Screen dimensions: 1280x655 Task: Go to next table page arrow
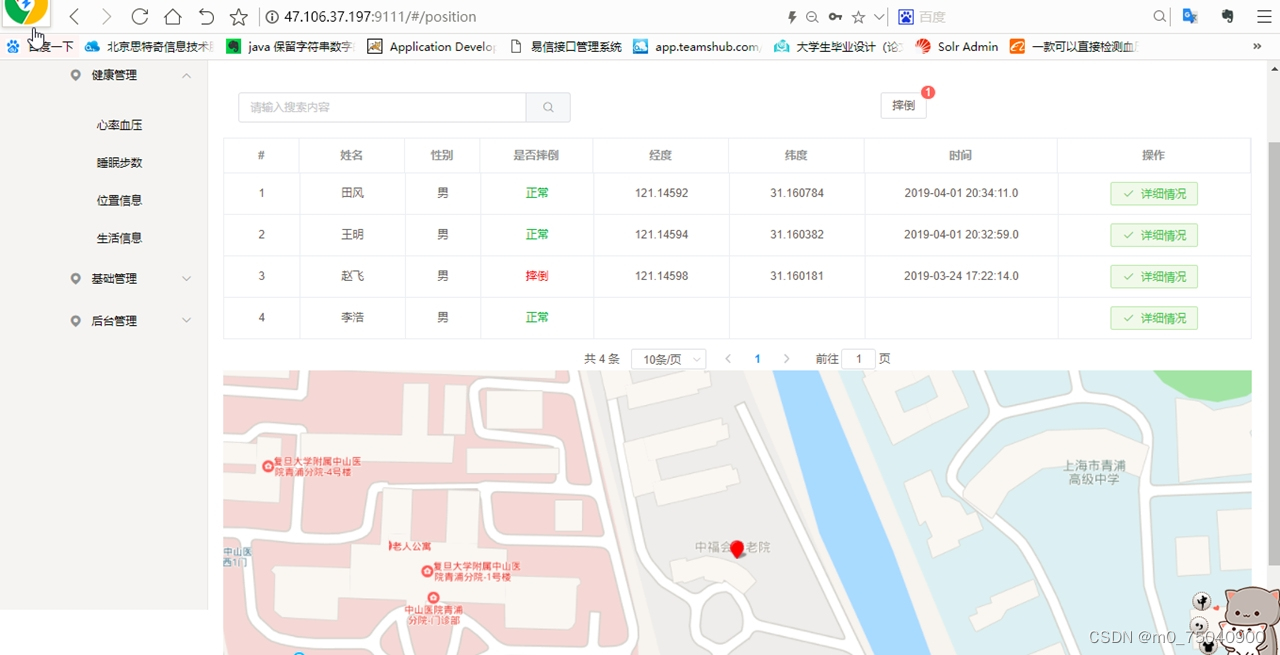pos(787,359)
